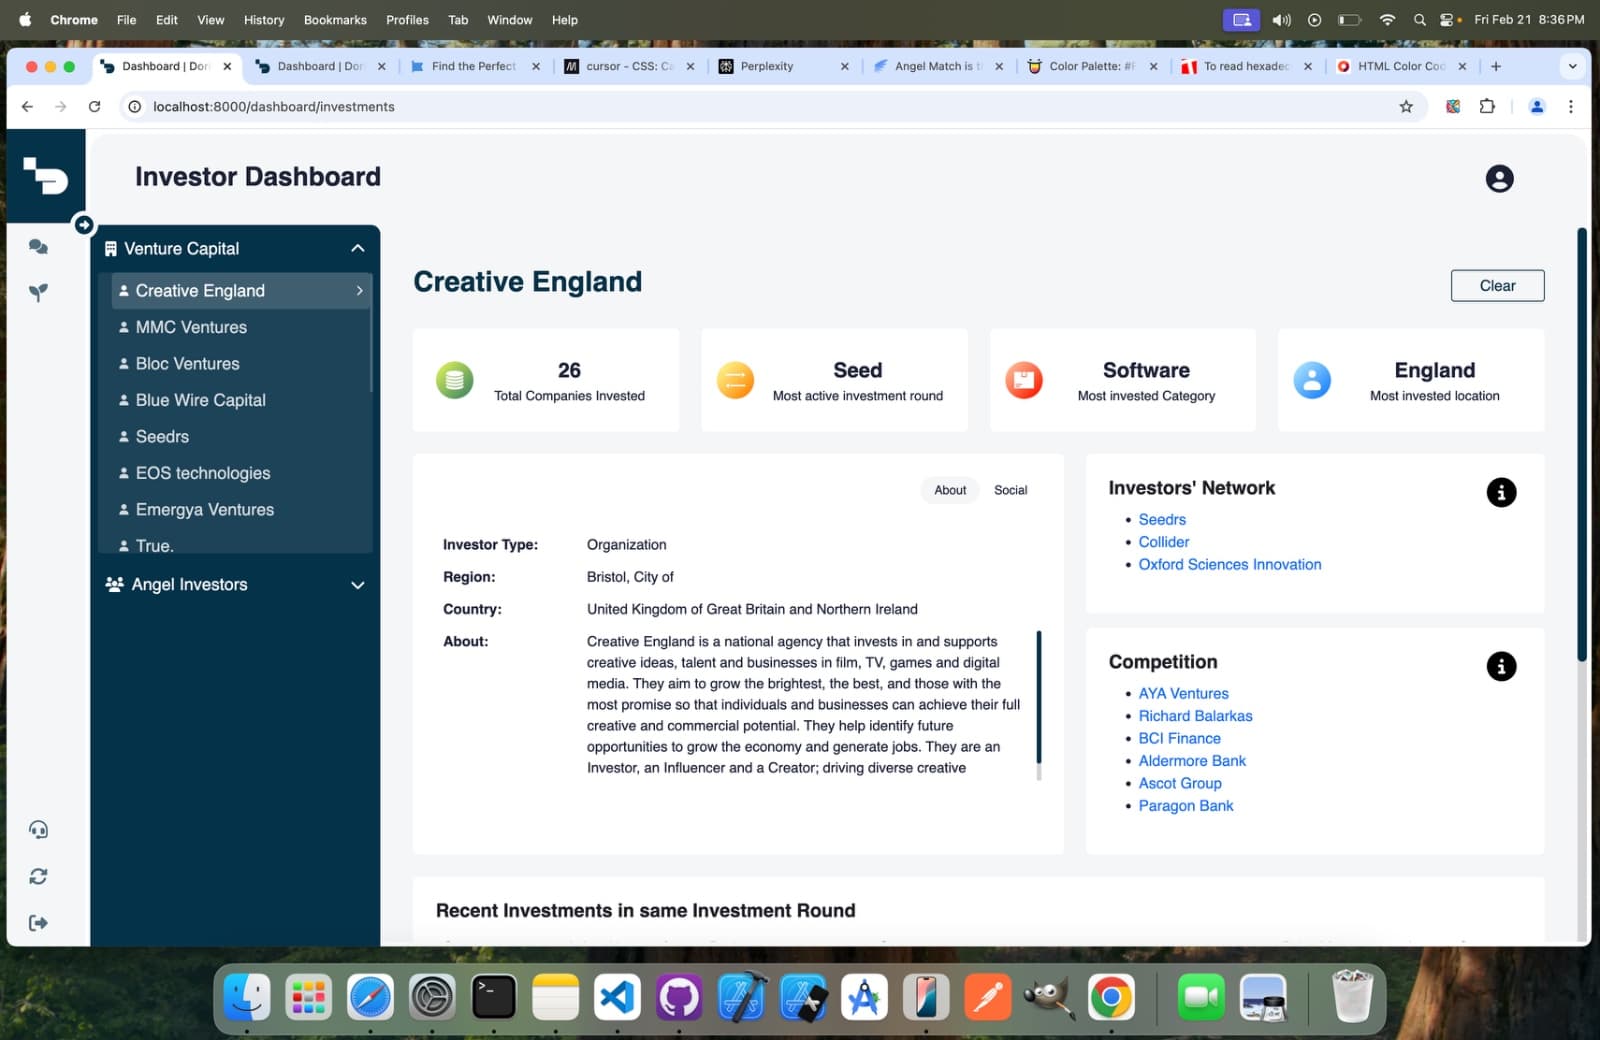Select Bloc Ventures in sidebar
This screenshot has height=1040, width=1600.
[240, 364]
